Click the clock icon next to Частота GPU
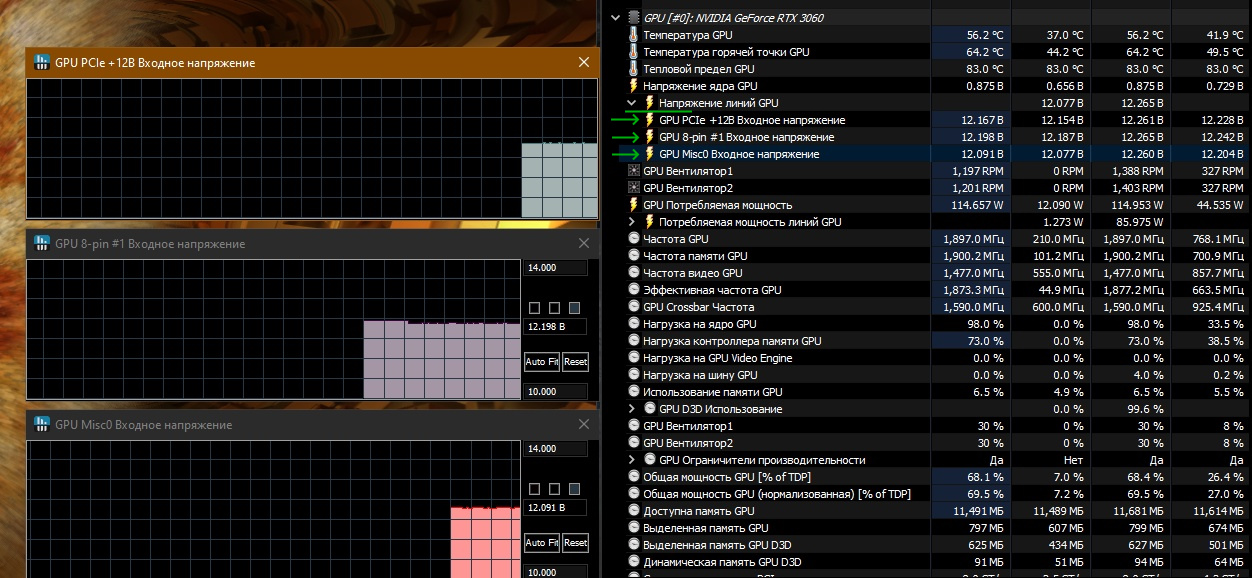 coord(633,239)
